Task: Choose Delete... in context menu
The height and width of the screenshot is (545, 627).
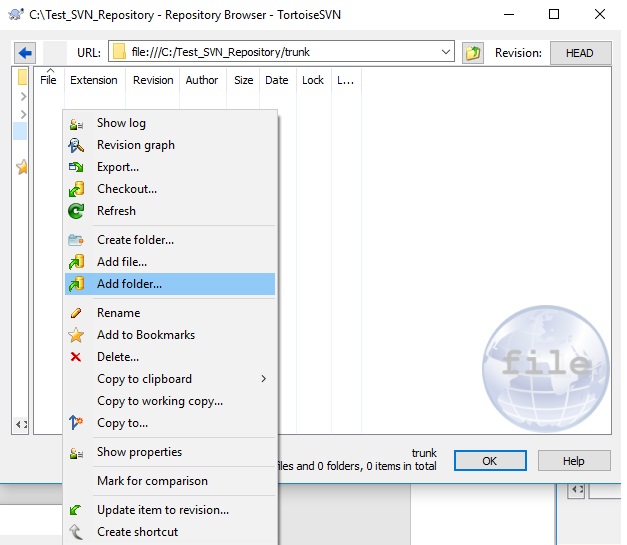Action: 170,357
